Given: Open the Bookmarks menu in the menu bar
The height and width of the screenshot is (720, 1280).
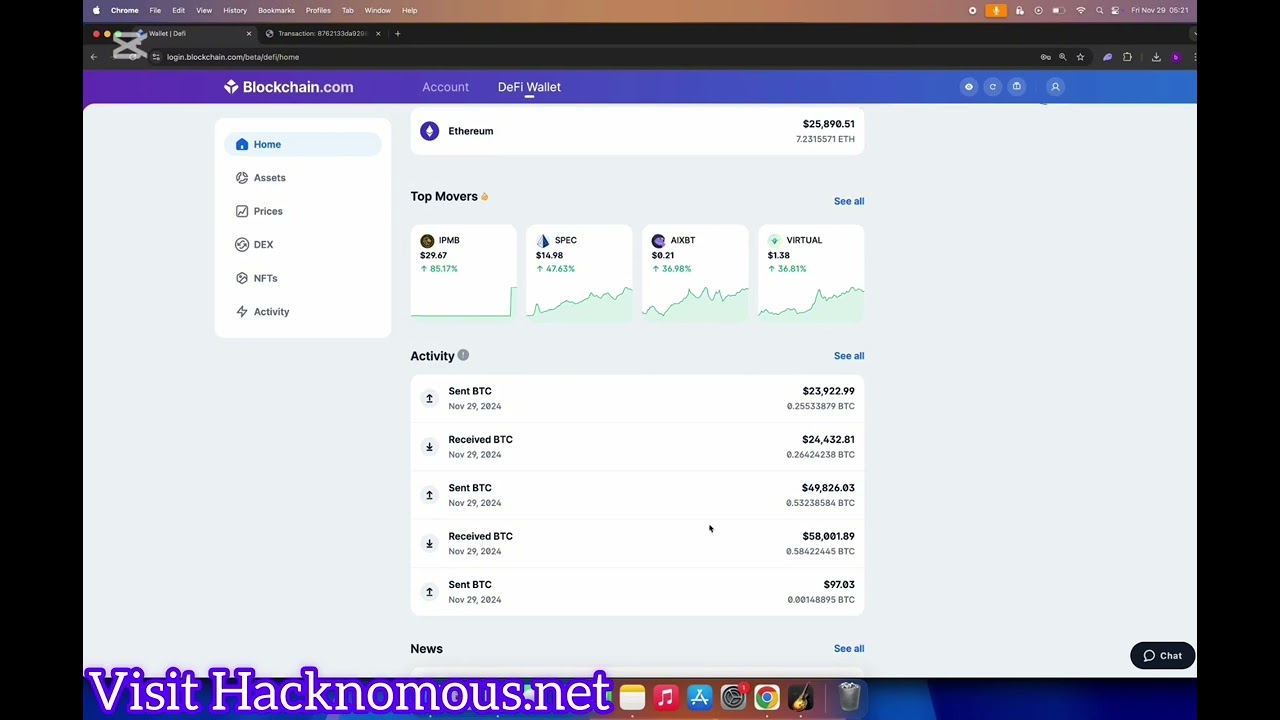Looking at the screenshot, I should (x=276, y=10).
